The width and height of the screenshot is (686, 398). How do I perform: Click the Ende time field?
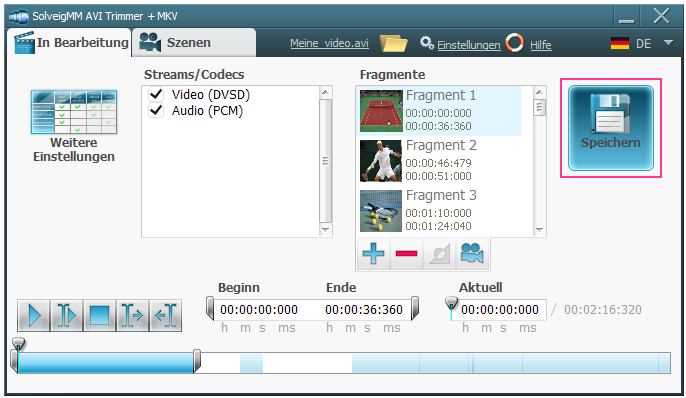(x=364, y=310)
